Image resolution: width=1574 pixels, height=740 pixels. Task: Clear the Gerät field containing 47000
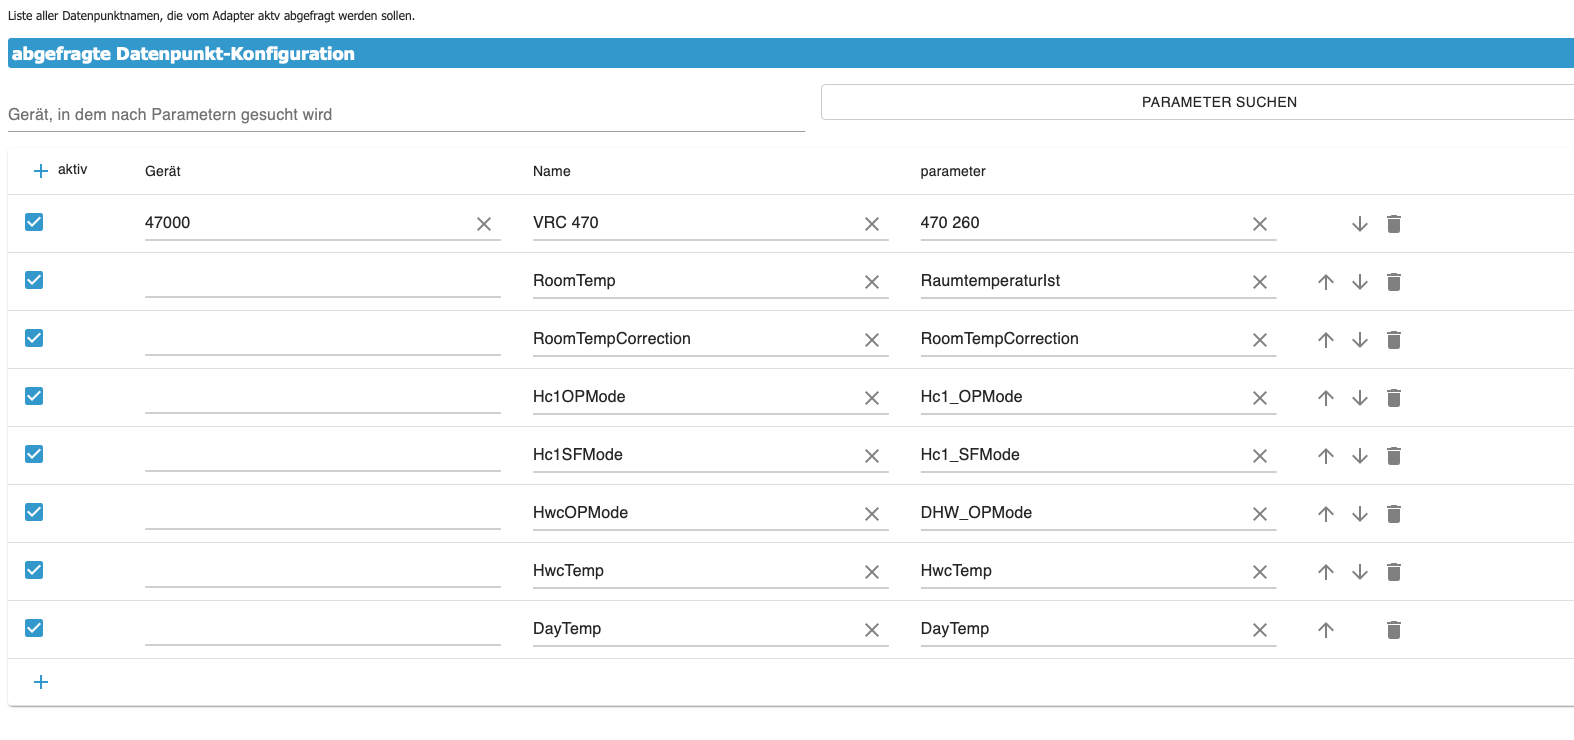pos(484,224)
